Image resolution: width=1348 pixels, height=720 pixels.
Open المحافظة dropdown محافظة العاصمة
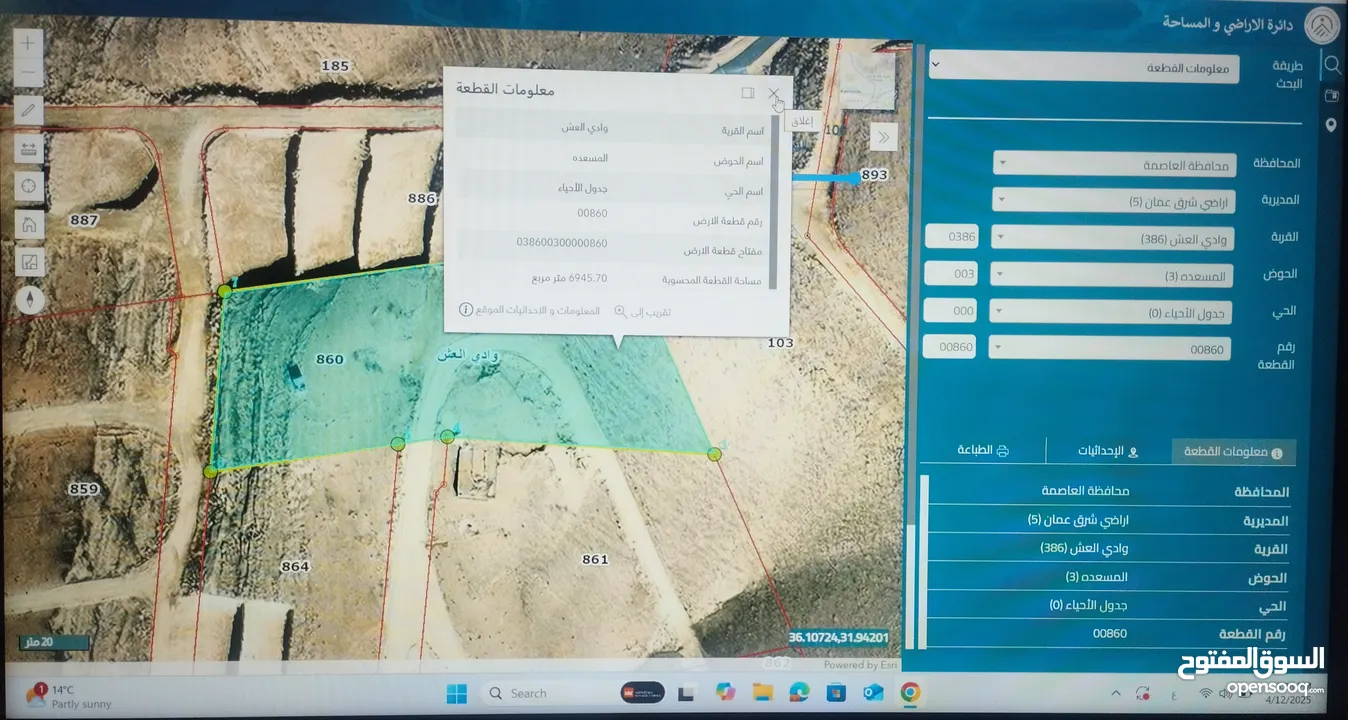pos(1114,164)
